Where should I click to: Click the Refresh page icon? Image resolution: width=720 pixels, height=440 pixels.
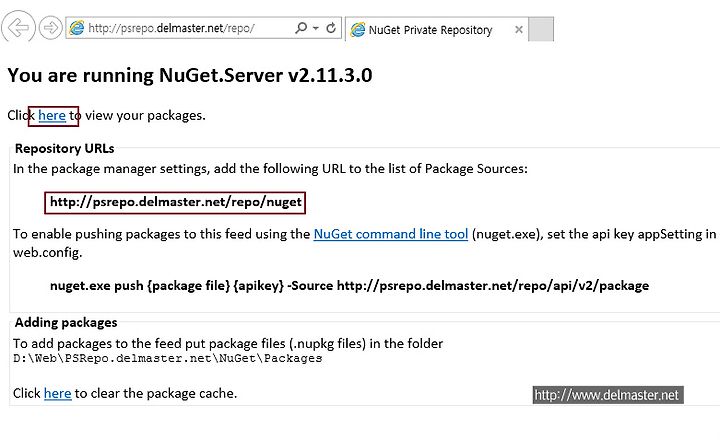[x=331, y=28]
